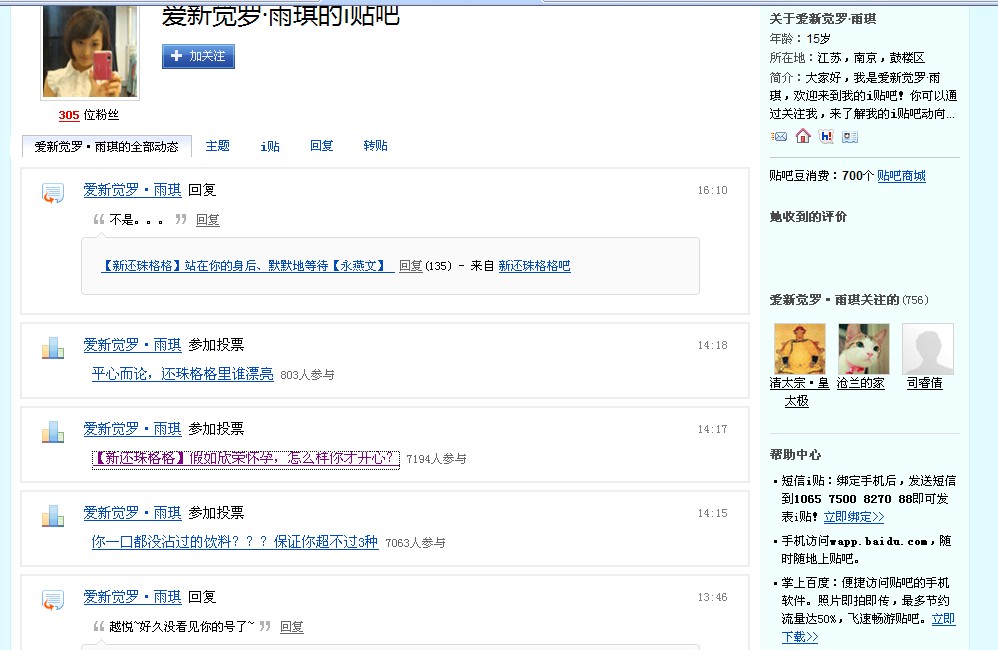Click the 305 fans count link
The height and width of the screenshot is (650, 998).
(69, 115)
